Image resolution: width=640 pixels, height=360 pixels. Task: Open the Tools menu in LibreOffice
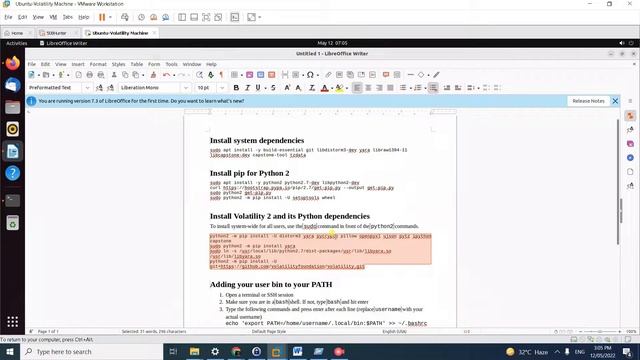tap(171, 64)
